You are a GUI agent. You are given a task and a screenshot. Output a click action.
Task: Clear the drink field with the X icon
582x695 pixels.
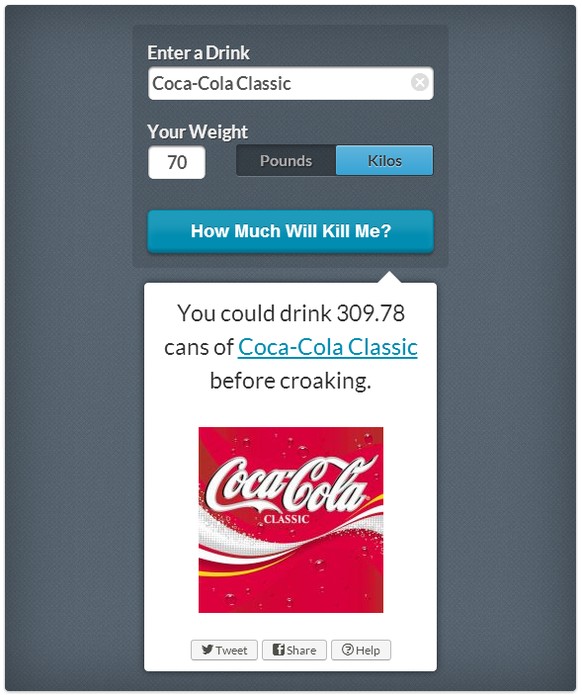[419, 82]
